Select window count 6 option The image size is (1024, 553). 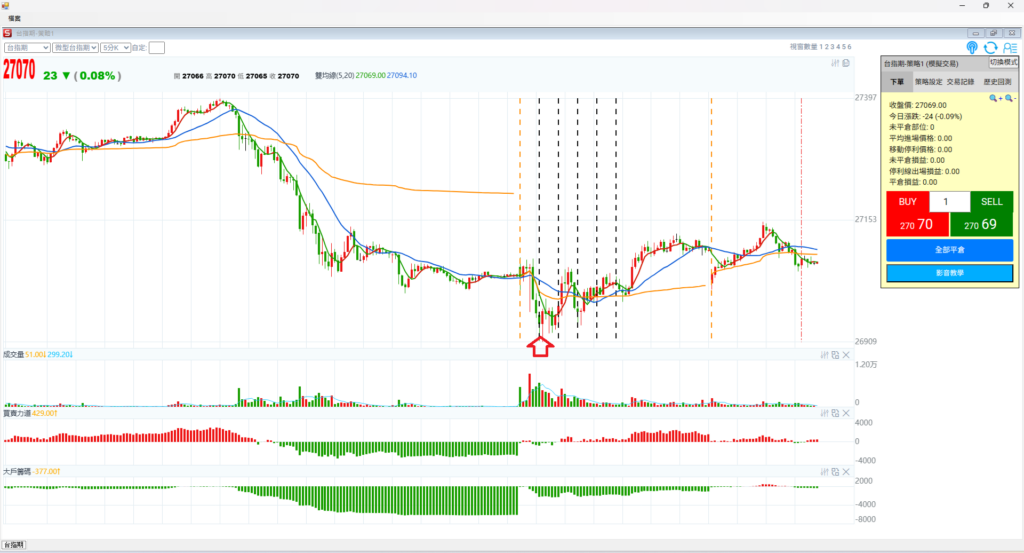pos(849,47)
